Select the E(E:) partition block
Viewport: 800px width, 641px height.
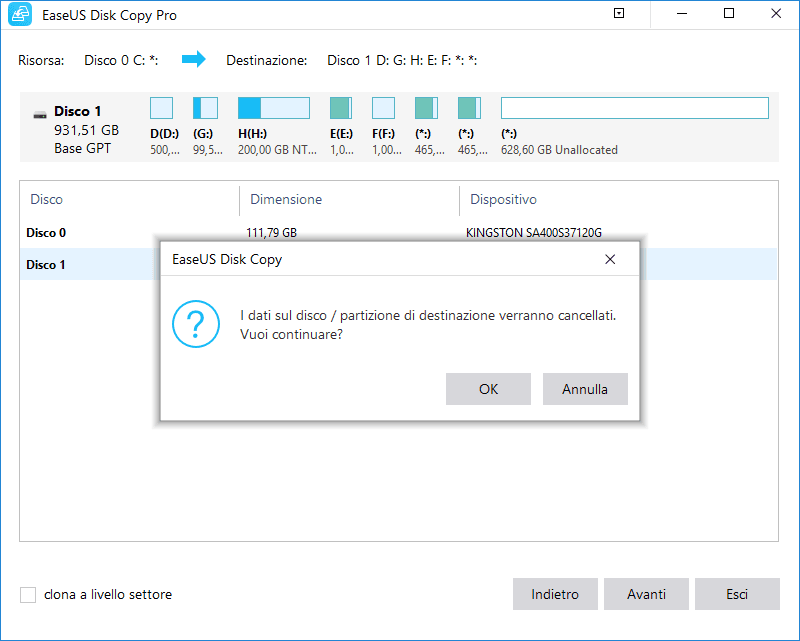click(x=341, y=108)
